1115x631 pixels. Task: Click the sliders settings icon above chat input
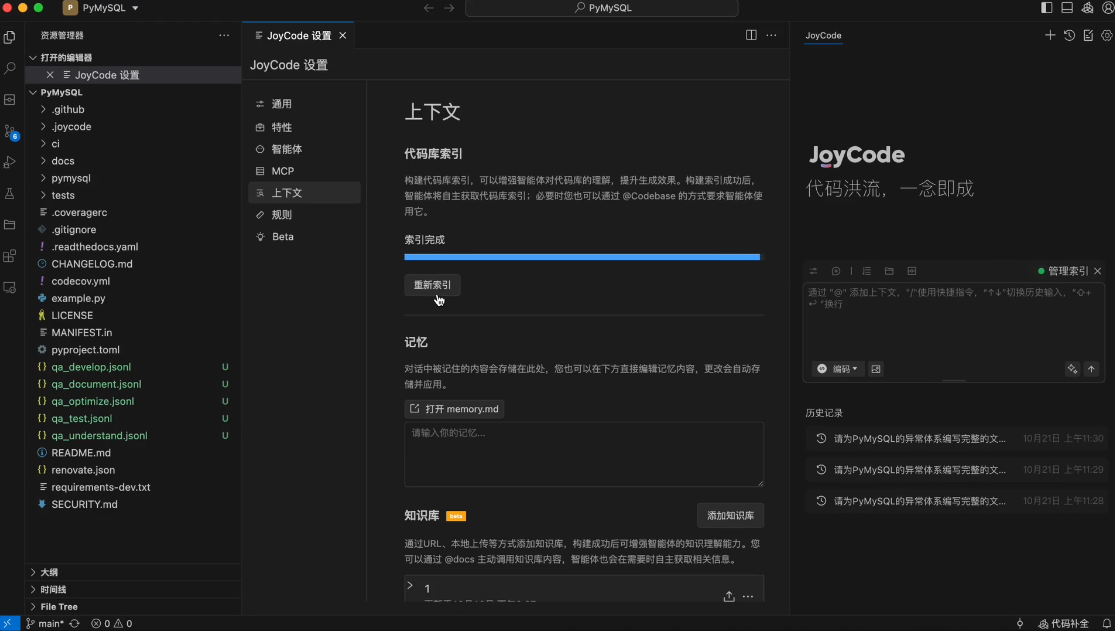click(x=813, y=271)
